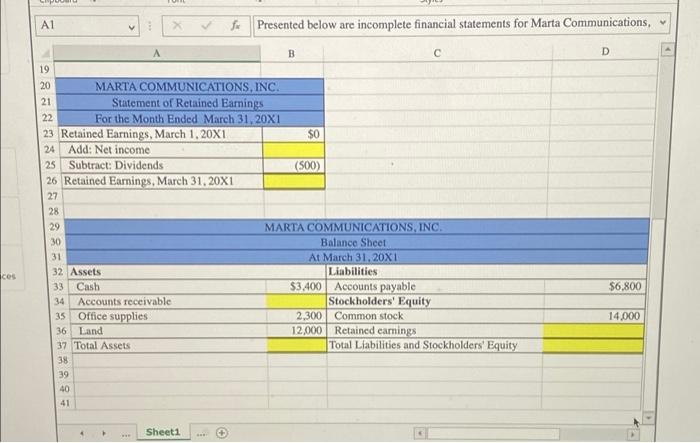Select the yellow Retained Earnings March 31 cell
700x443 pixels.
pyautogui.click(x=294, y=181)
